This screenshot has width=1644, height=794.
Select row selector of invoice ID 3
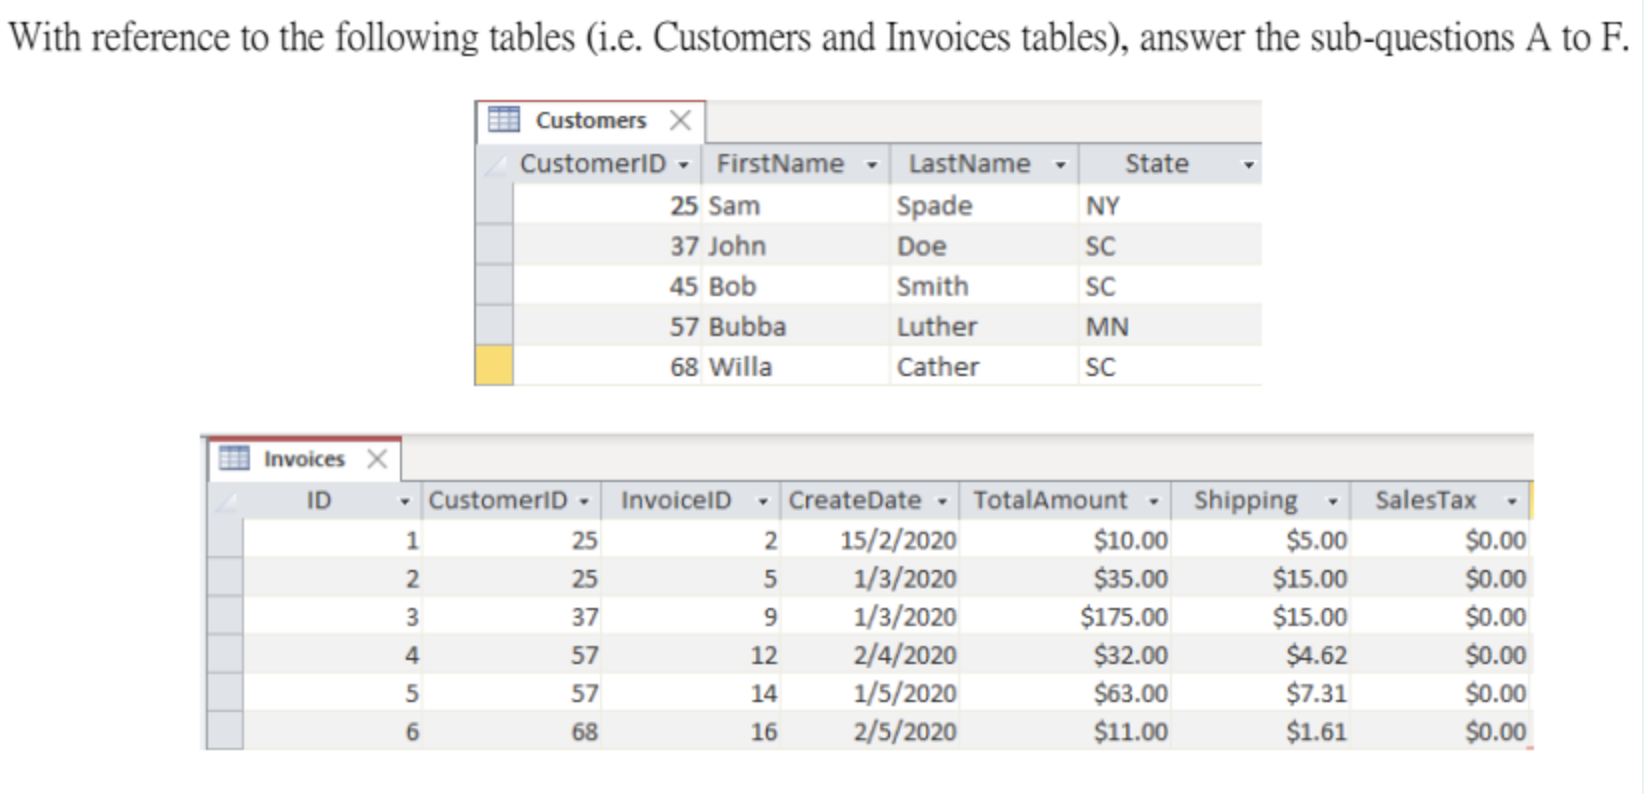point(226,617)
